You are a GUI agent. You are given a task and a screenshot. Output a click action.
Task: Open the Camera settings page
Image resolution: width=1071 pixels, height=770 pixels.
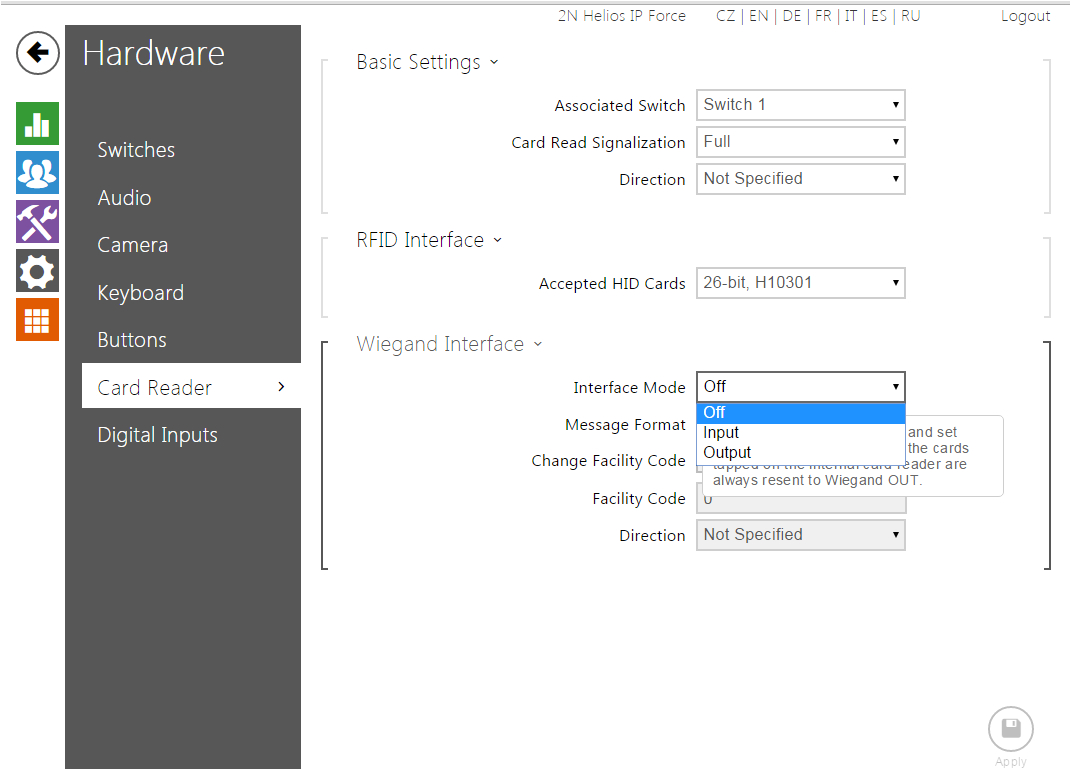(x=132, y=245)
